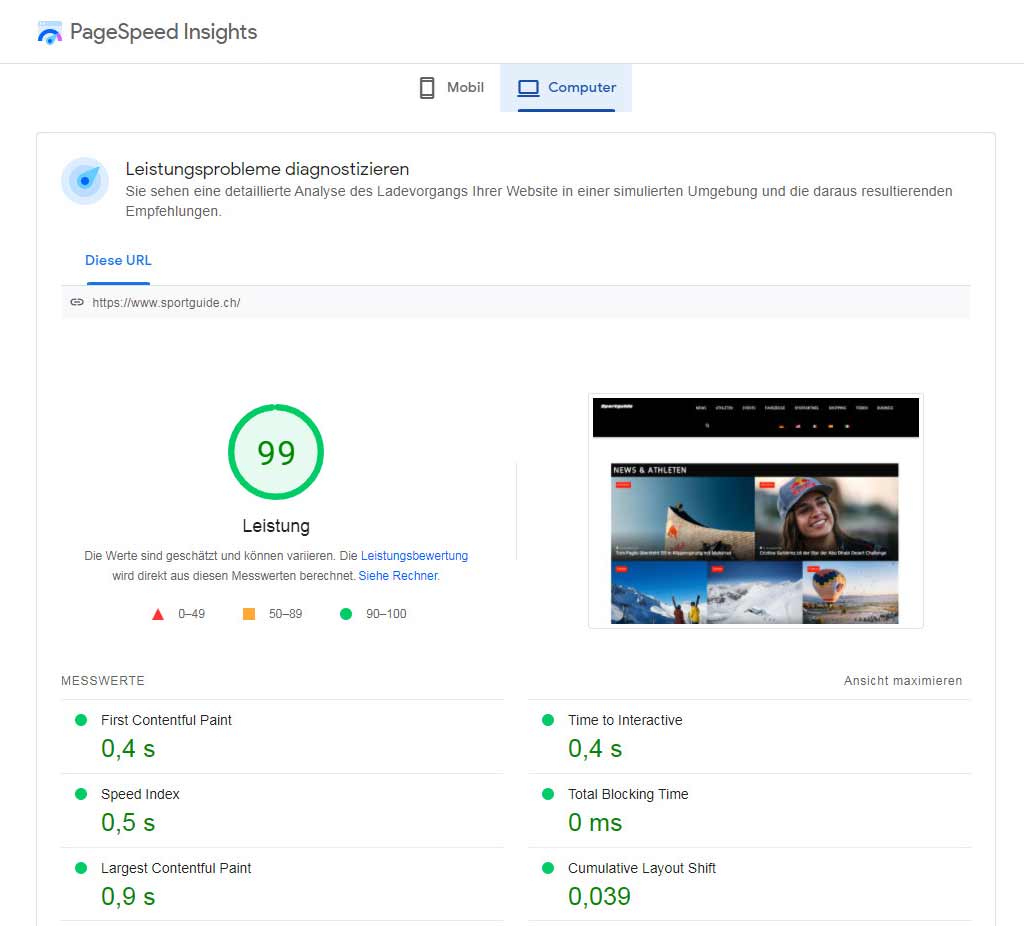Switch to the Mobil tab
The width and height of the screenshot is (1024, 926).
451,88
